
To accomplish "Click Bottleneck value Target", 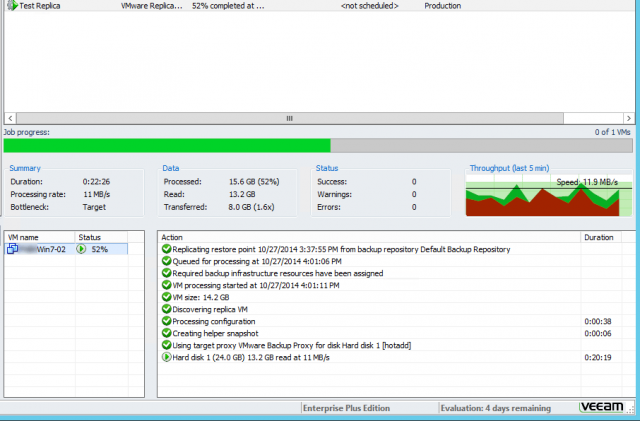I will tap(94, 207).
